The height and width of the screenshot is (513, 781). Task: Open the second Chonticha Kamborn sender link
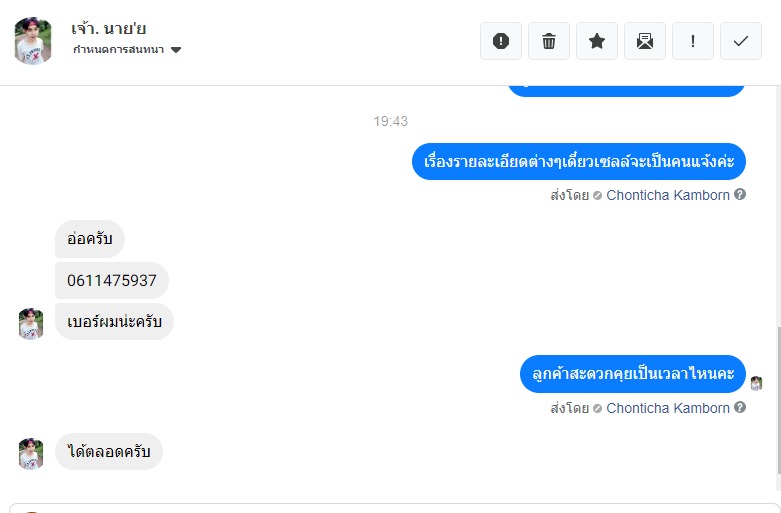(667, 408)
